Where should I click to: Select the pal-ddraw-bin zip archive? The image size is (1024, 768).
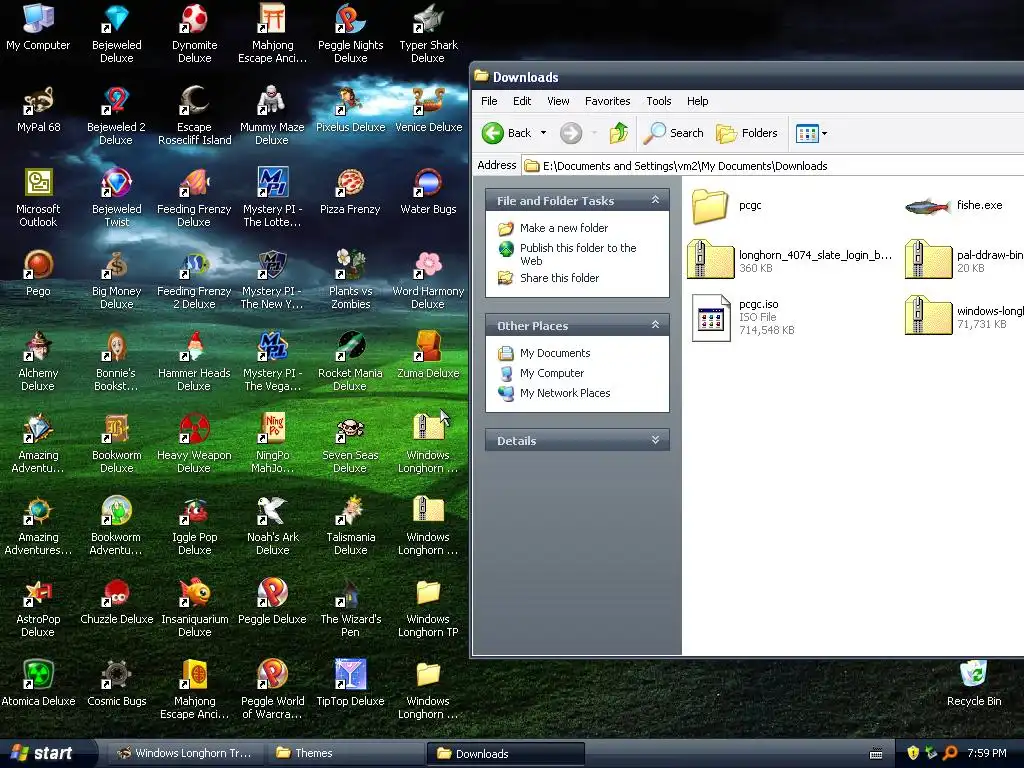pos(964,261)
